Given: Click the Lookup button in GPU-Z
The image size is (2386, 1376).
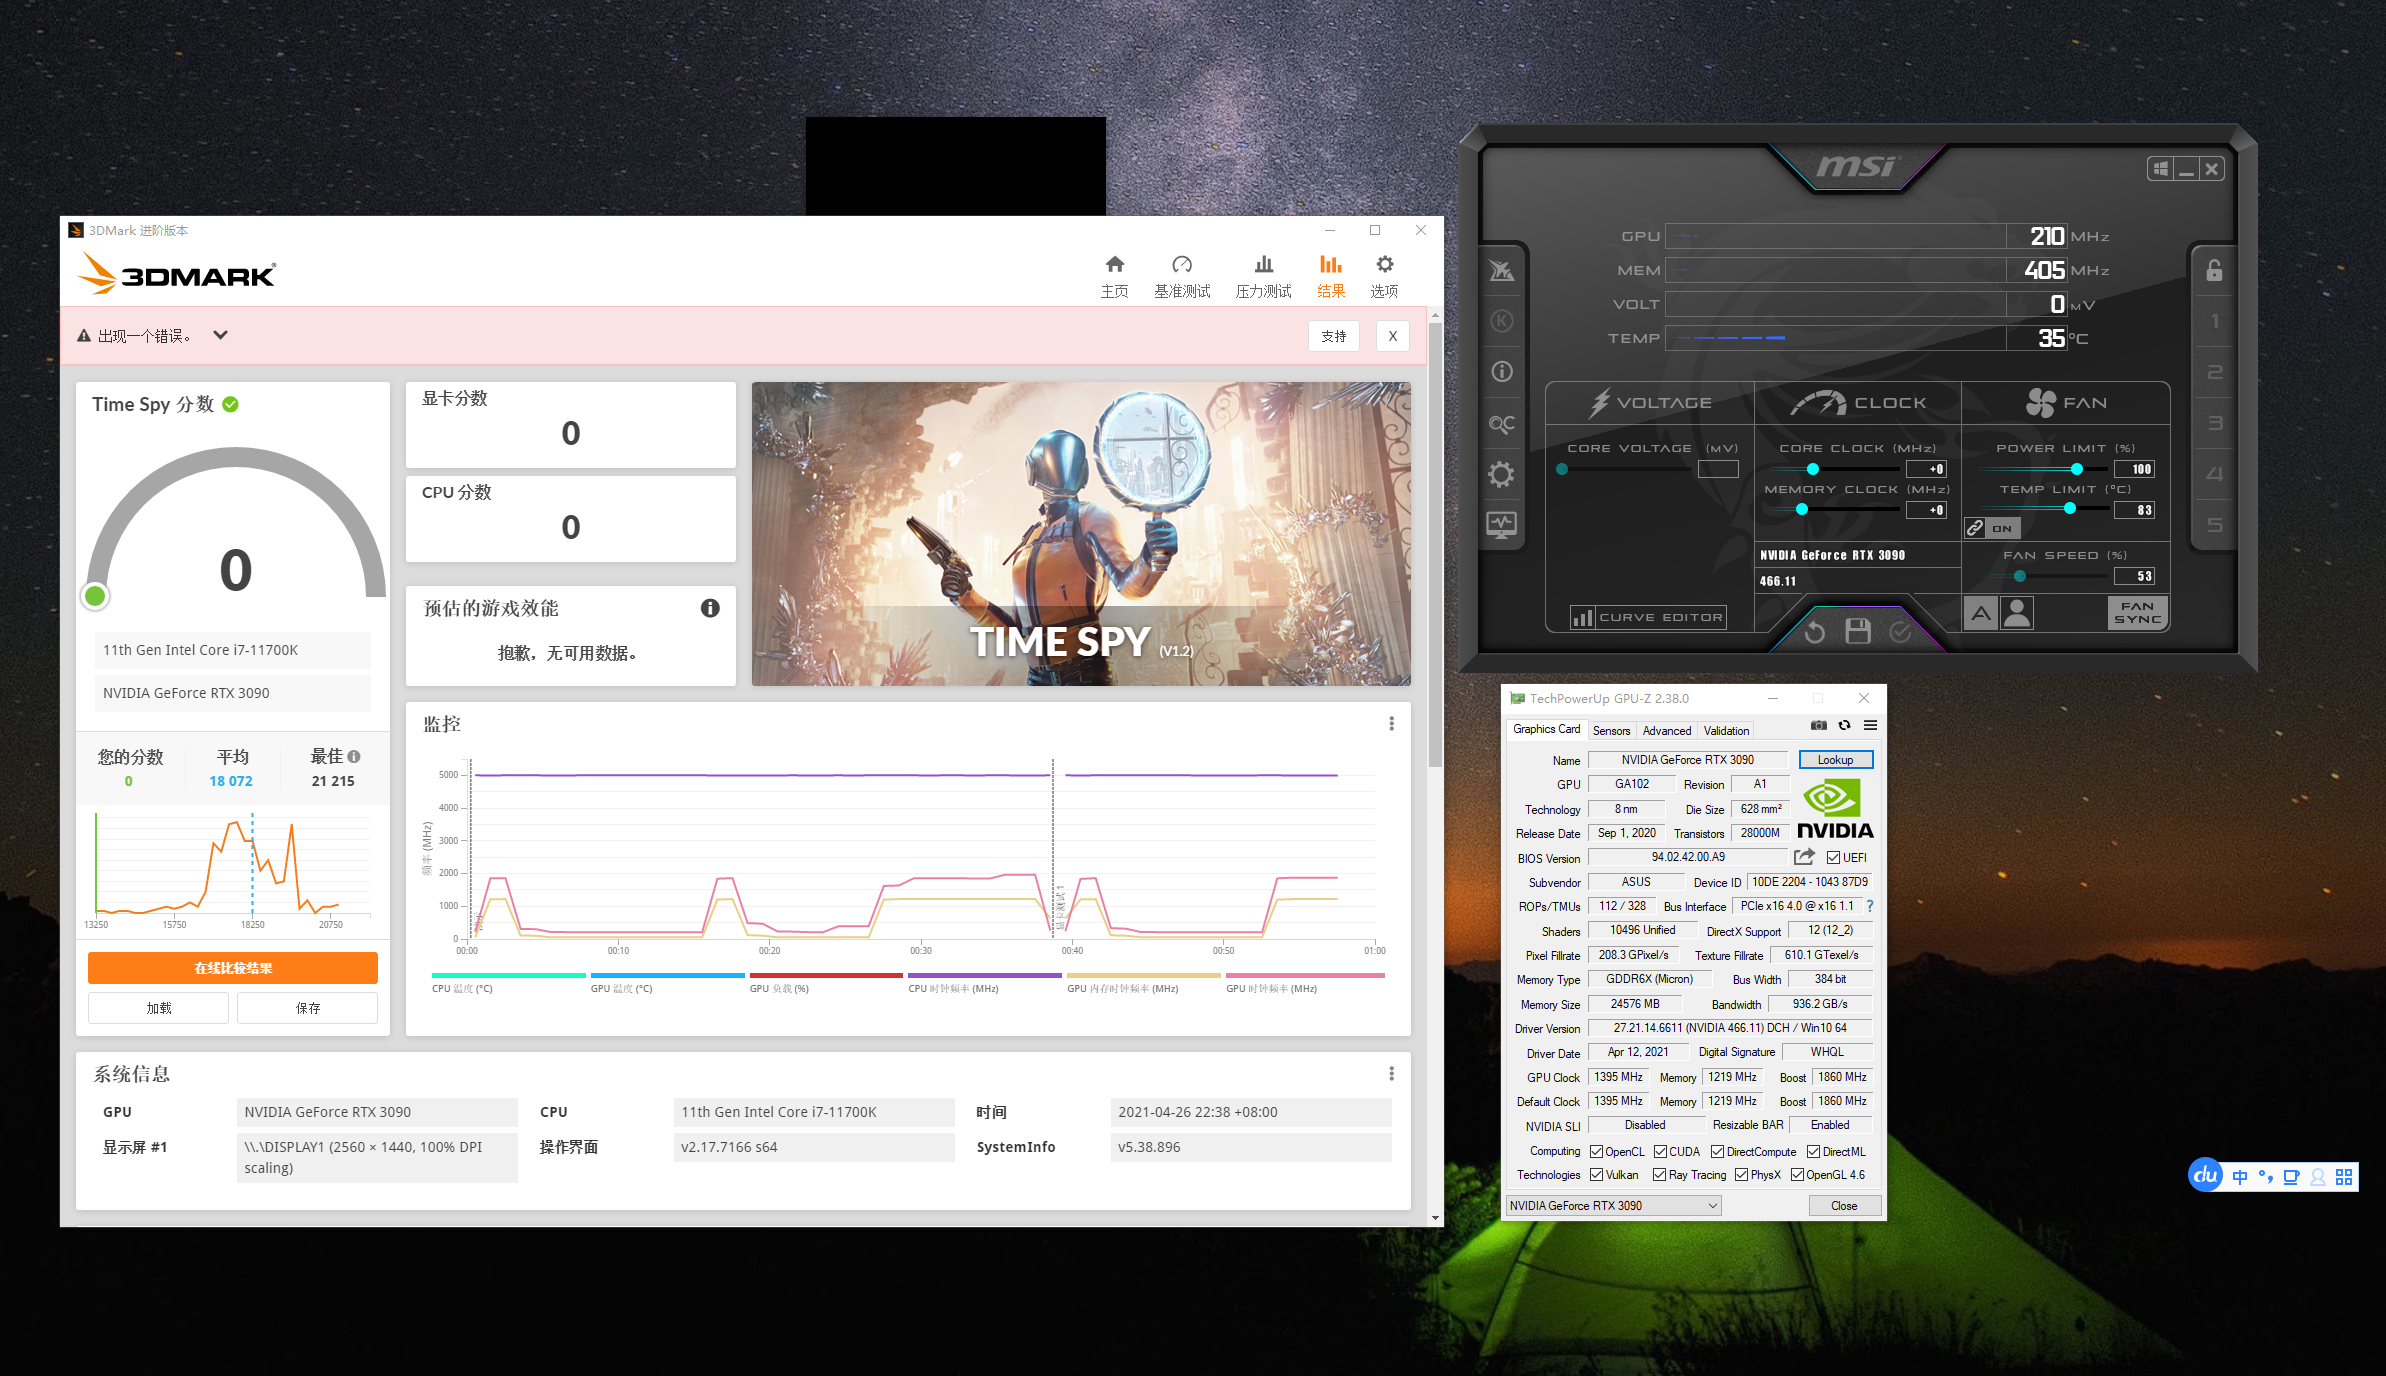Looking at the screenshot, I should tap(1835, 760).
